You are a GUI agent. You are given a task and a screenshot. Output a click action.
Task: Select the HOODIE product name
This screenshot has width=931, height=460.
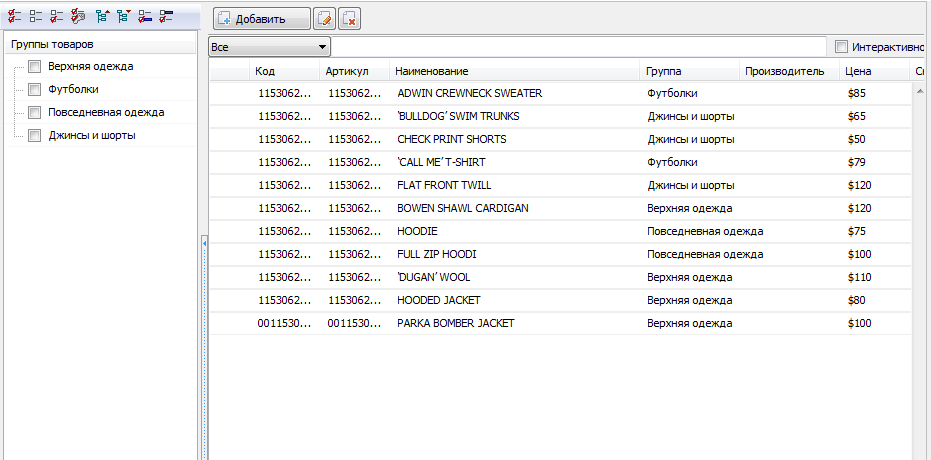pyautogui.click(x=417, y=231)
